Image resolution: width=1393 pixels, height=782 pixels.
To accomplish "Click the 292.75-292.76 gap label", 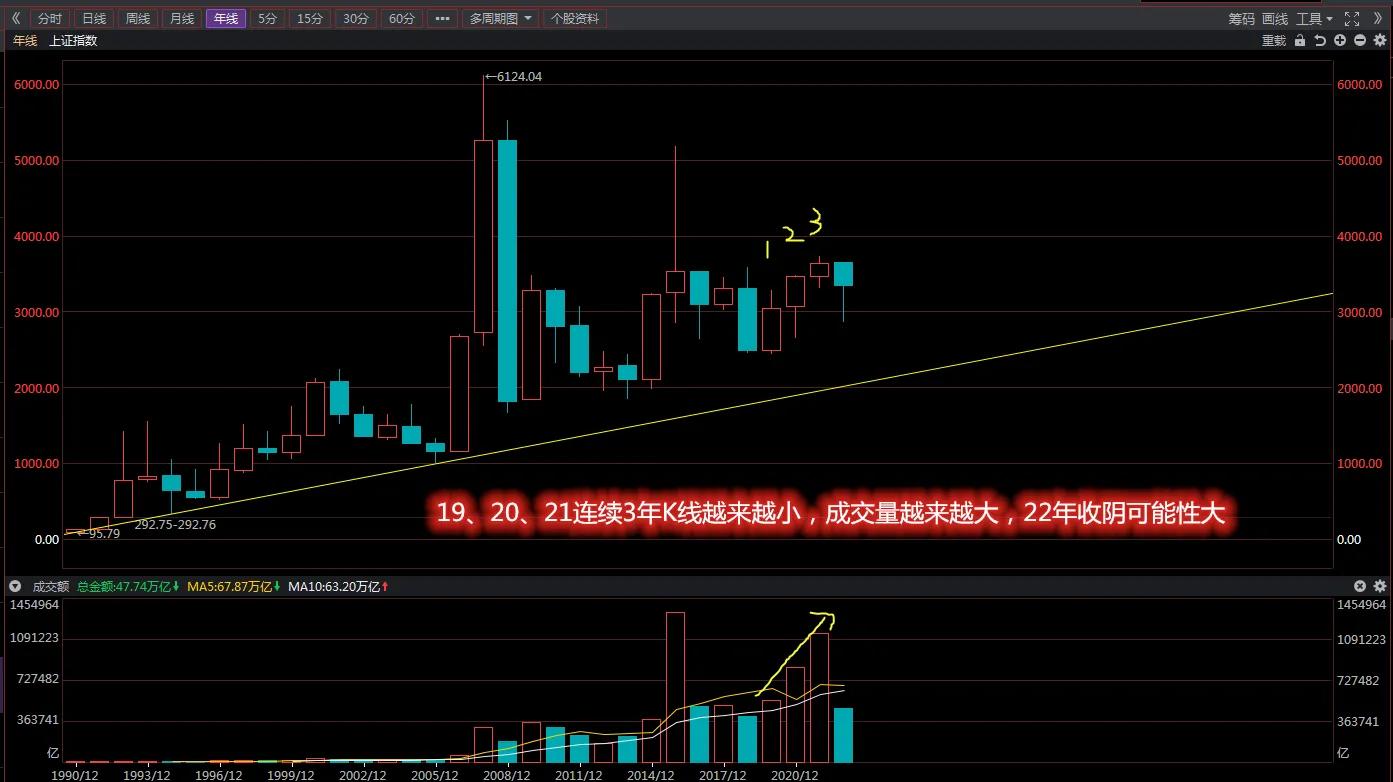I will pyautogui.click(x=175, y=524).
